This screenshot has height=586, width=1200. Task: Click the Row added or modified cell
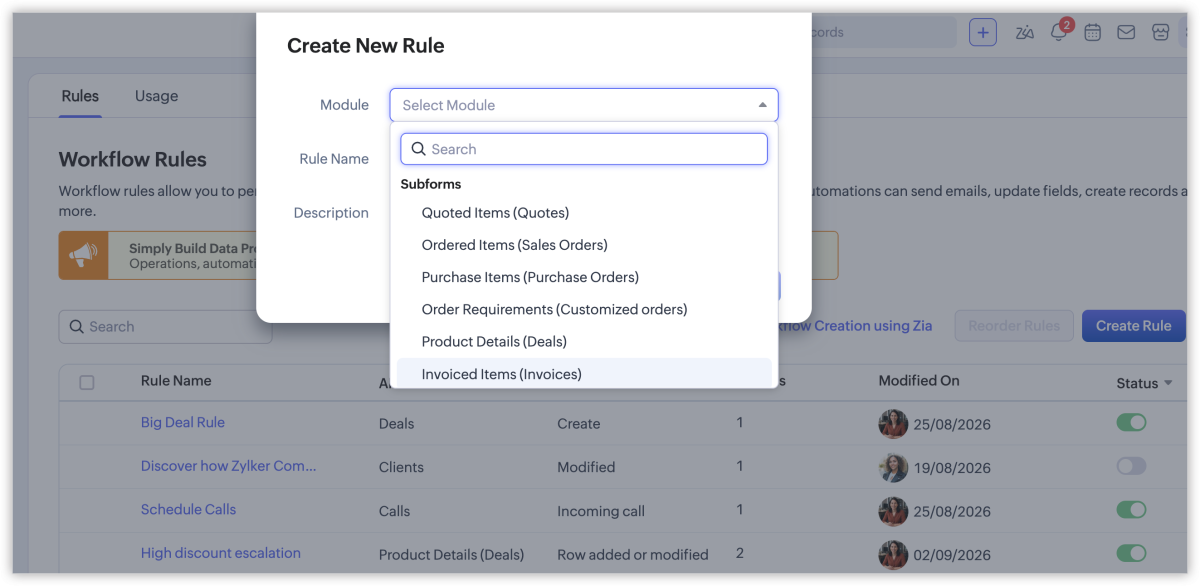point(633,554)
